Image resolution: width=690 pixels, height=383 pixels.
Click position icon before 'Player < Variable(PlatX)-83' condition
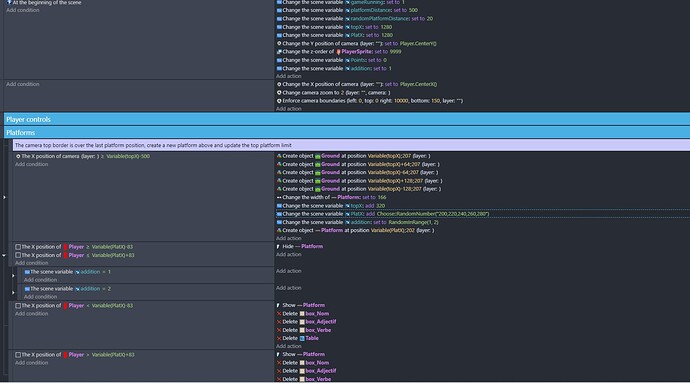(x=18, y=306)
